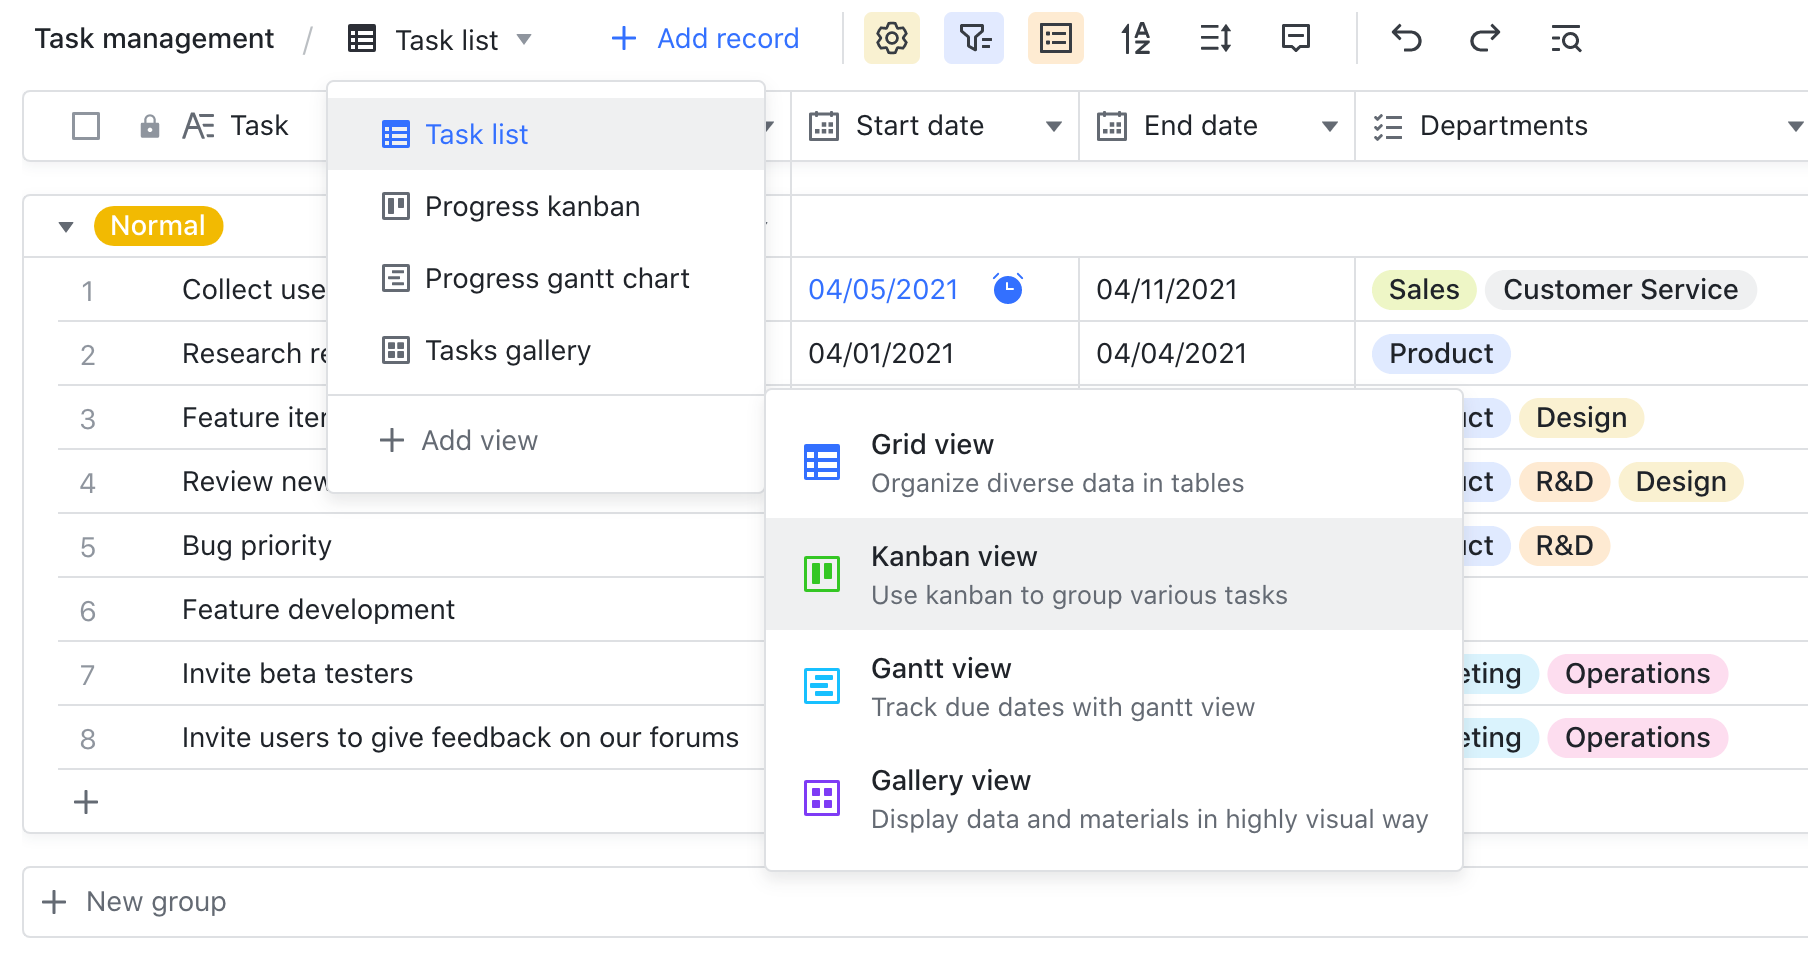
Task: Click the yellow Normal group tag
Action: click(x=158, y=226)
